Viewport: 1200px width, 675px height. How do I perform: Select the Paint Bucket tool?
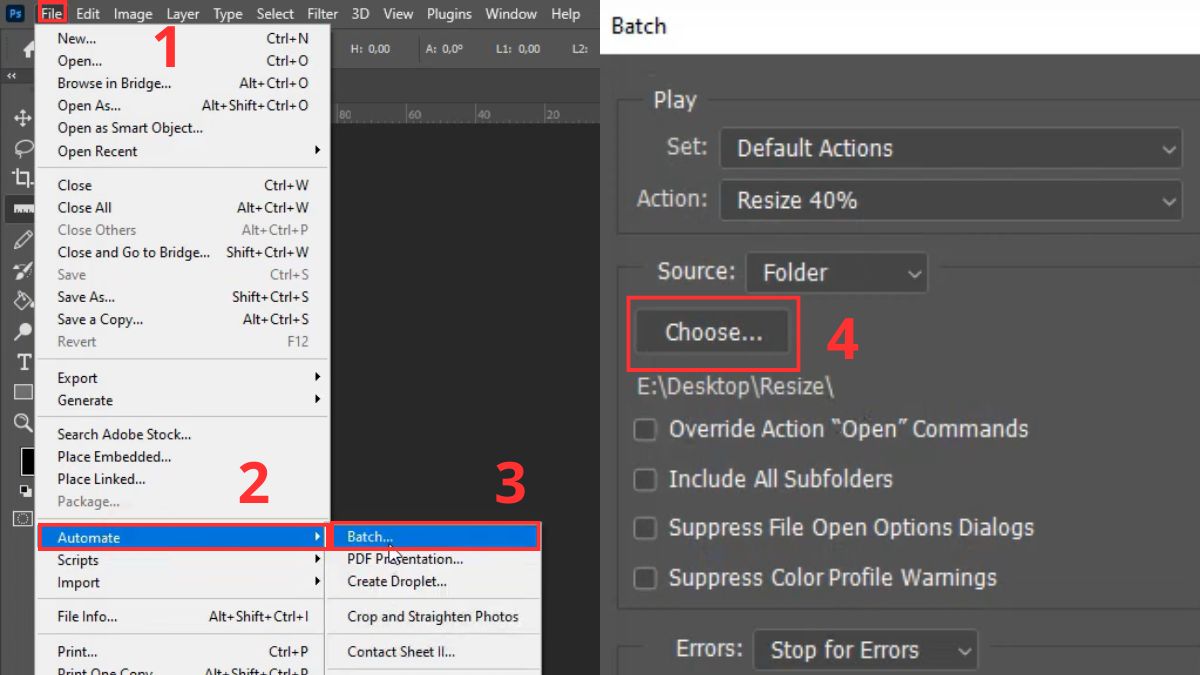click(22, 300)
